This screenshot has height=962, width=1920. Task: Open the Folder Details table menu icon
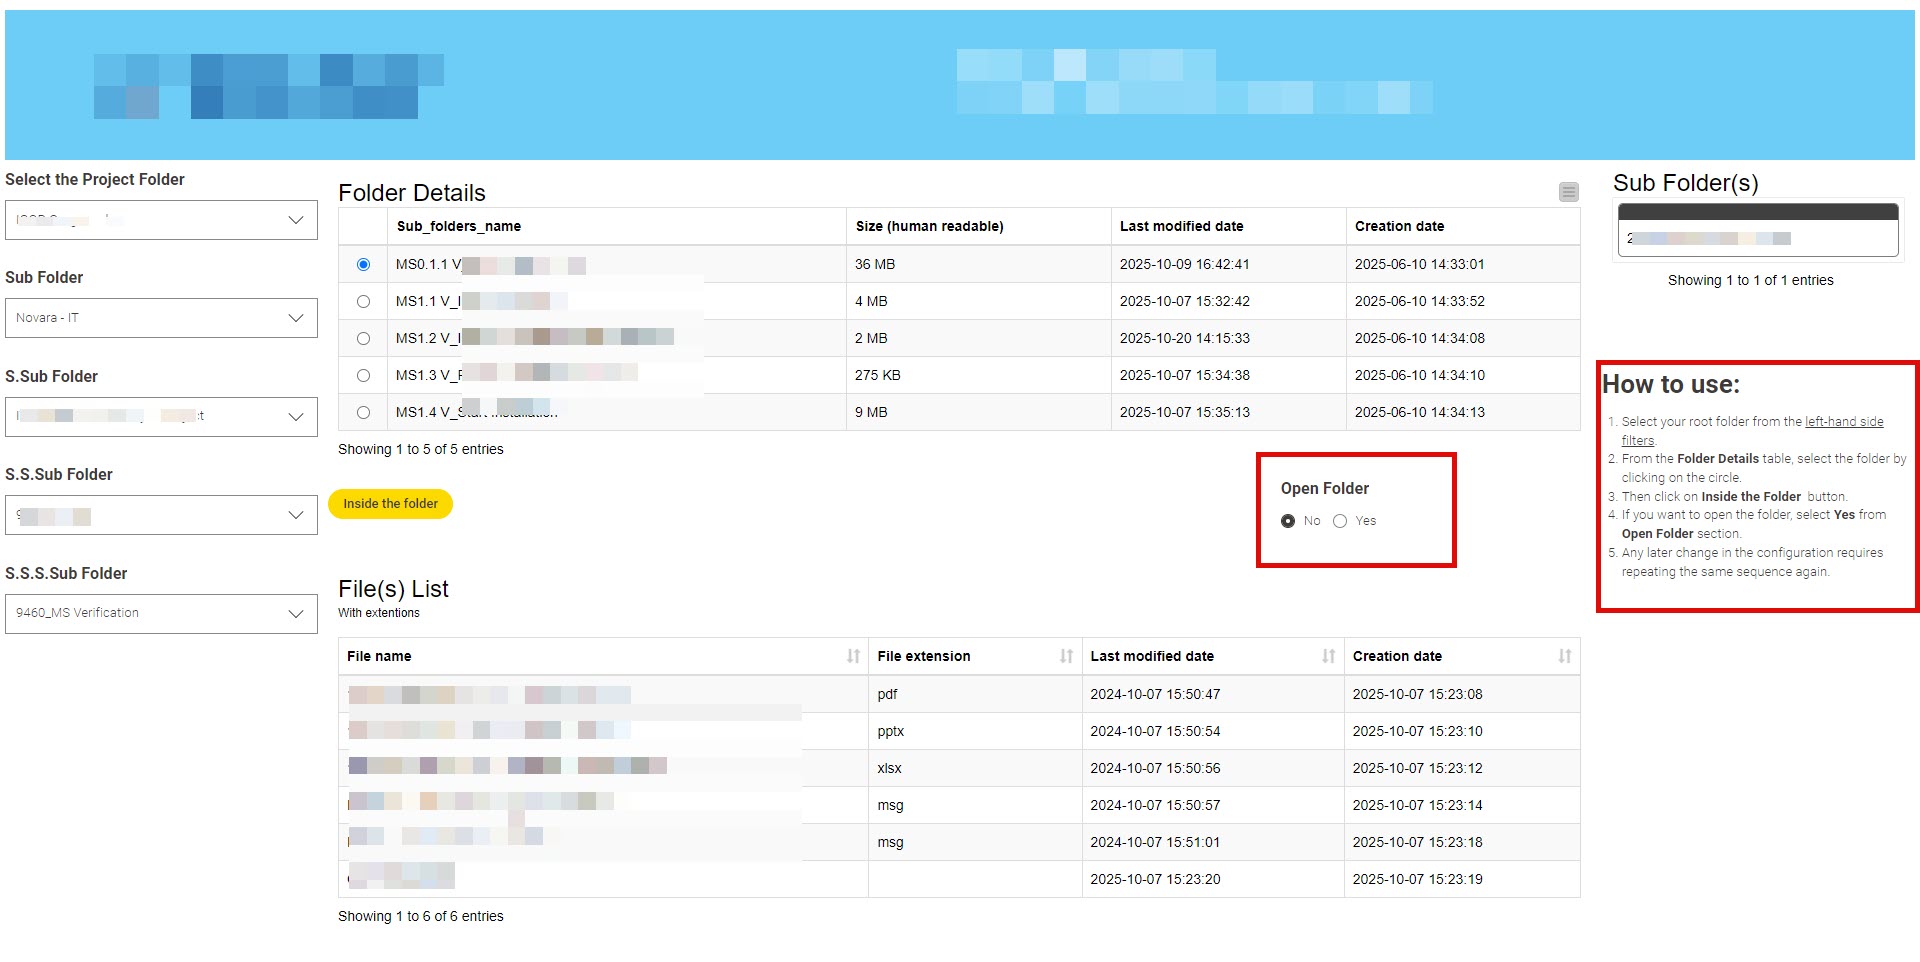(x=1568, y=192)
